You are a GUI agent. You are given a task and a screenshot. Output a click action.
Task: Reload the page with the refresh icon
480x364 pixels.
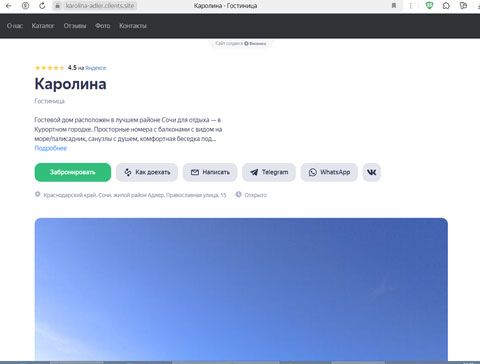click(x=42, y=6)
